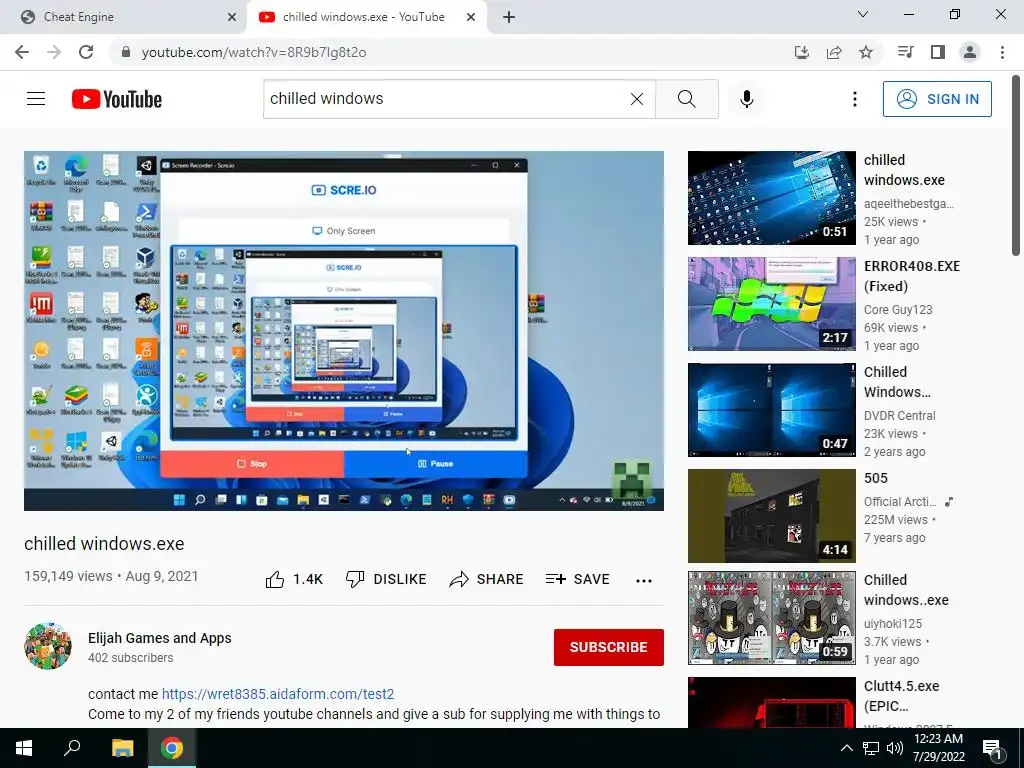This screenshot has height=768, width=1024.
Task: Save video to a playlist
Action: coord(578,579)
